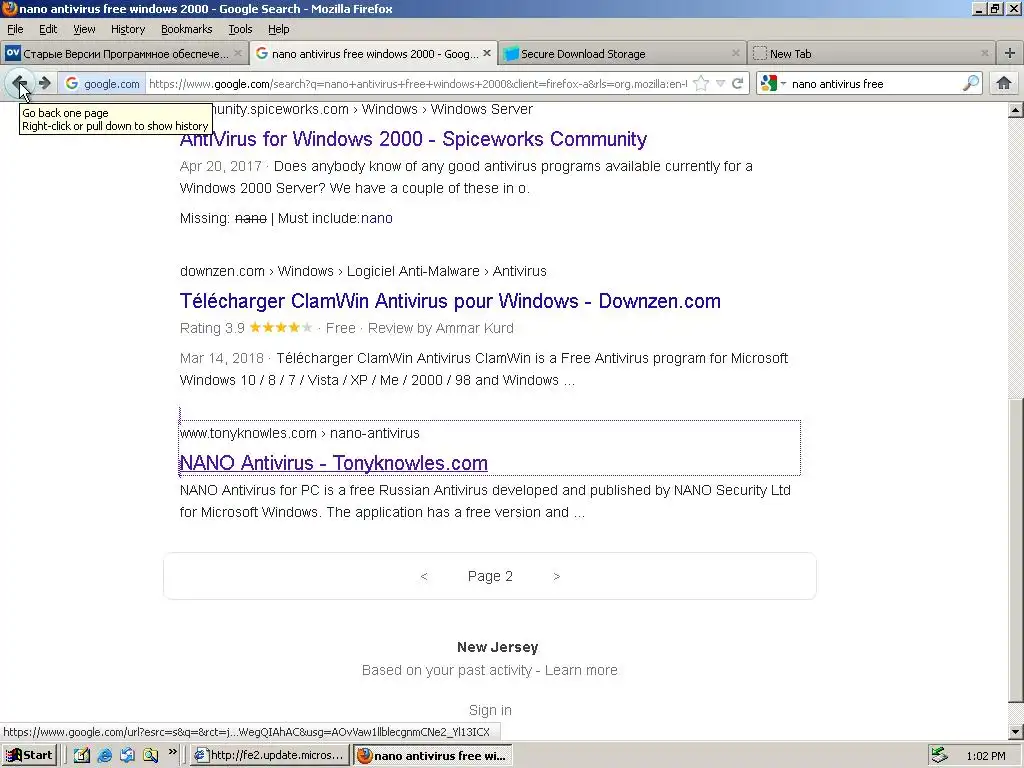
Task: Bookmark this page with the star icon
Action: [x=701, y=84]
